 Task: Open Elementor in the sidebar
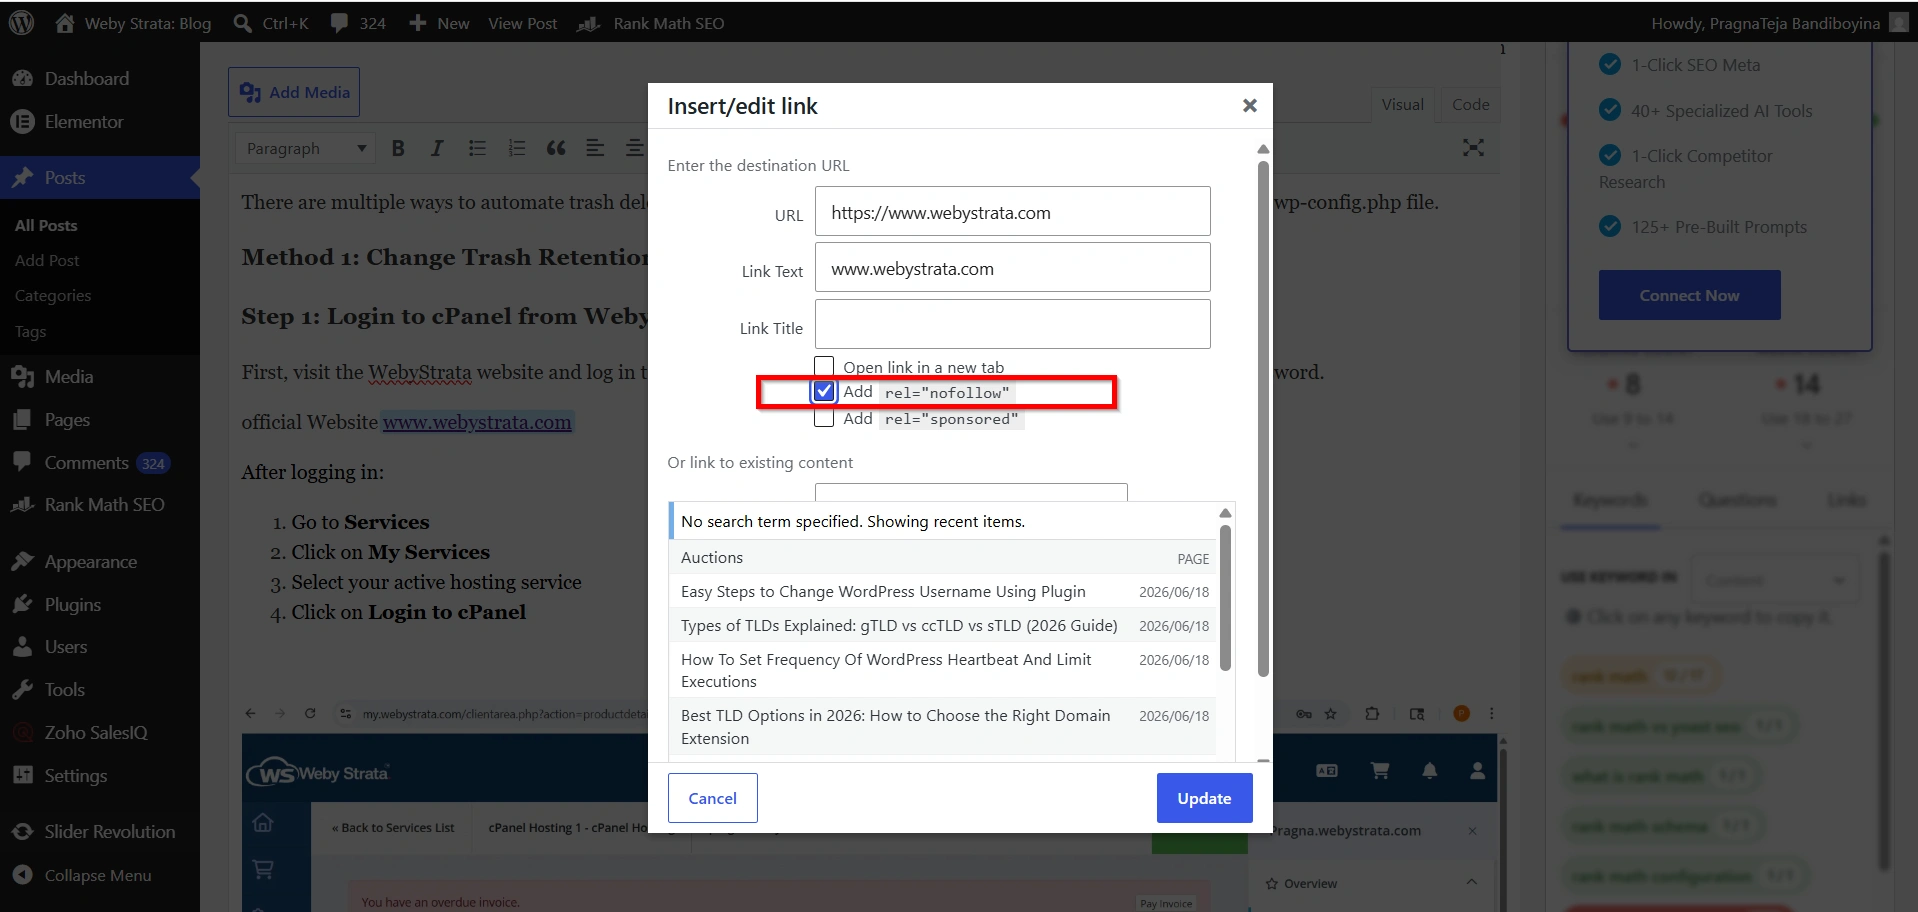pyautogui.click(x=100, y=121)
